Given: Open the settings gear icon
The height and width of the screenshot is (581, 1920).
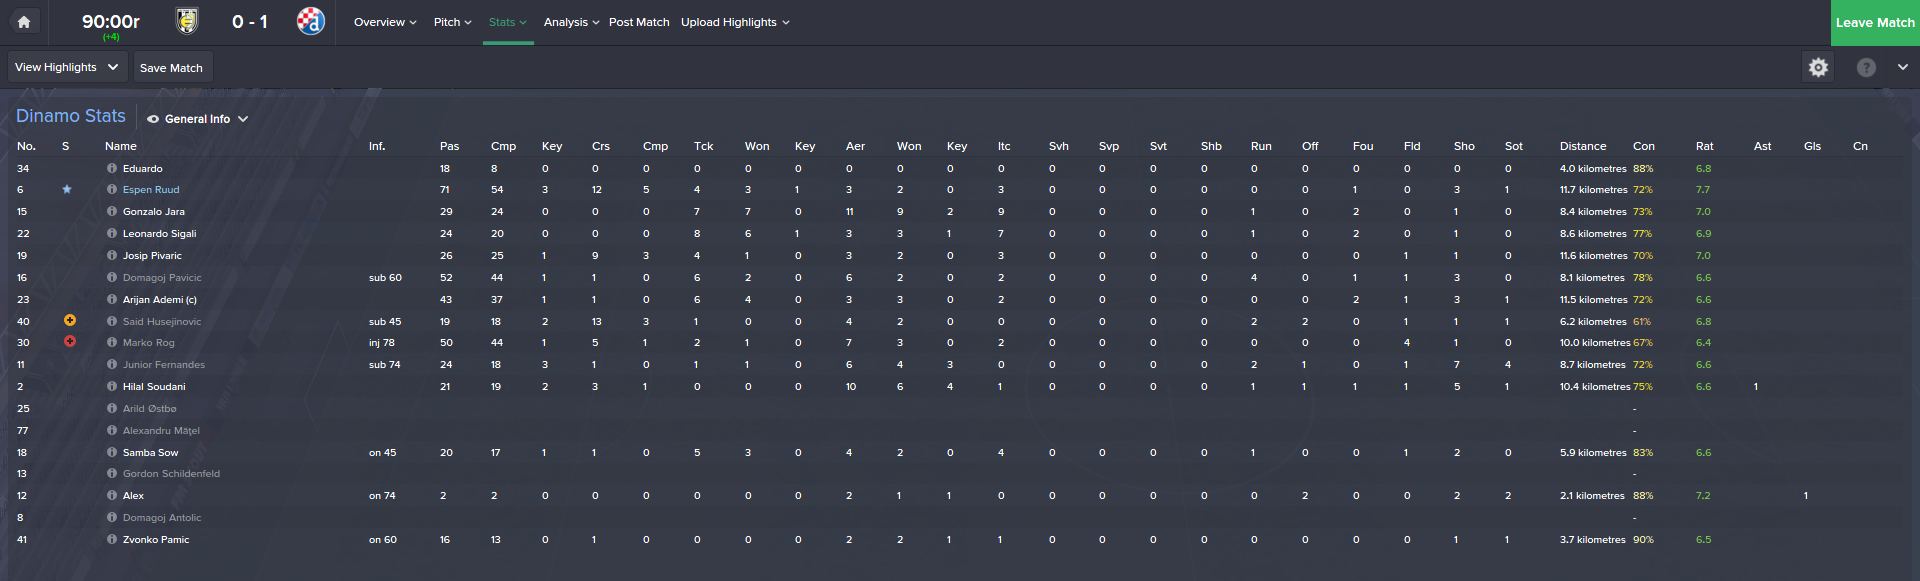Looking at the screenshot, I should pos(1818,67).
